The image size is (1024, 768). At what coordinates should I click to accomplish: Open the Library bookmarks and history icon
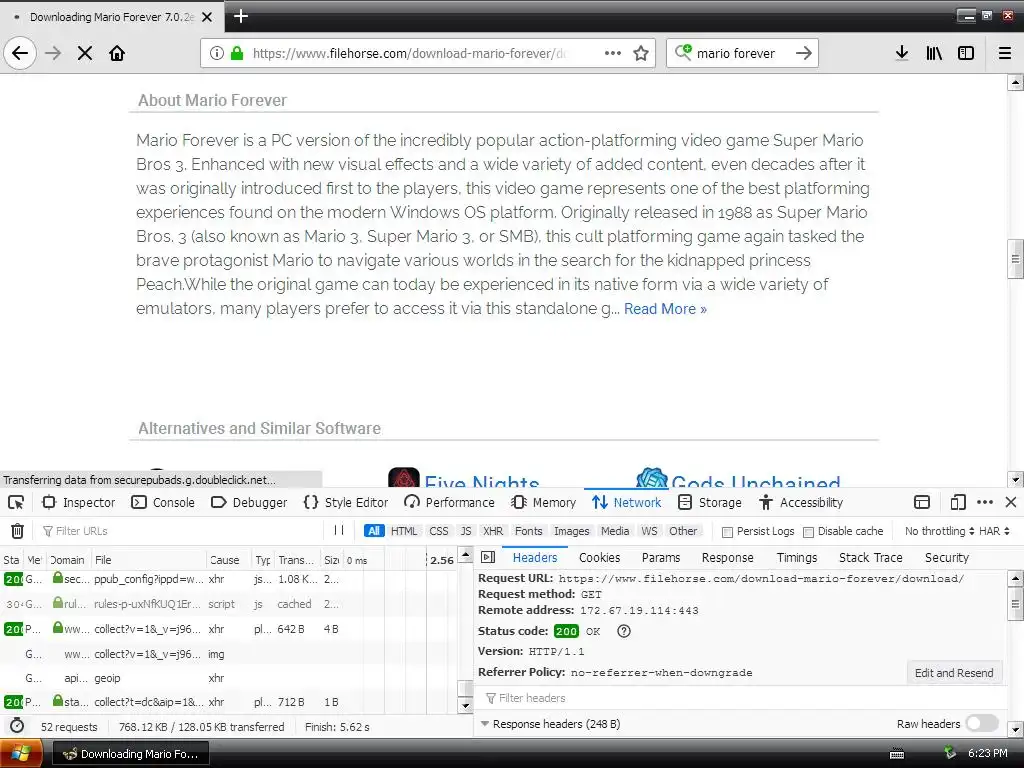(934, 53)
